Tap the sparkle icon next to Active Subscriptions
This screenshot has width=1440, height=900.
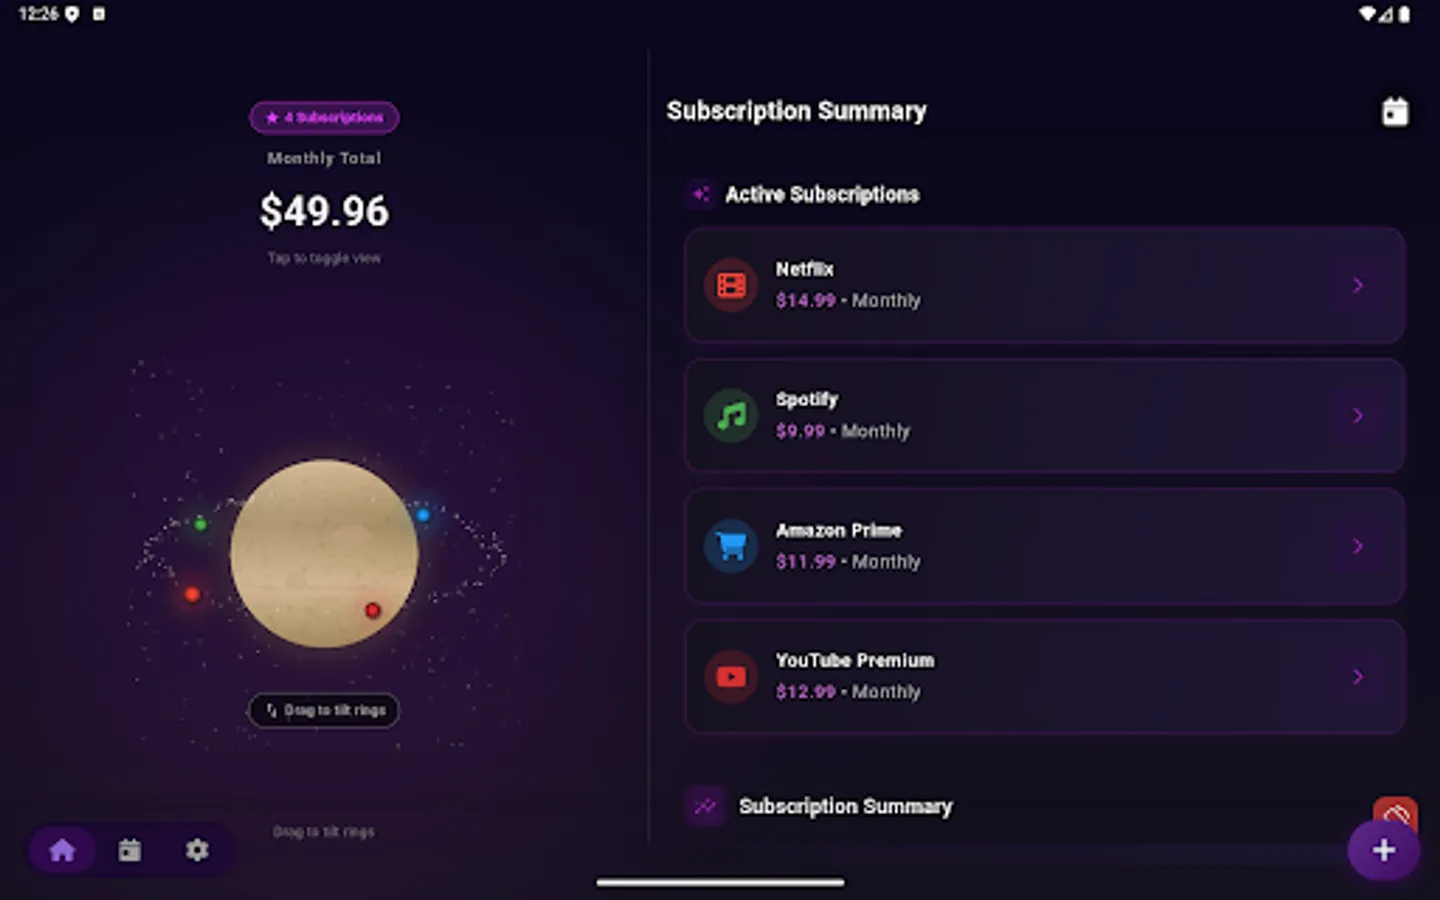(700, 194)
